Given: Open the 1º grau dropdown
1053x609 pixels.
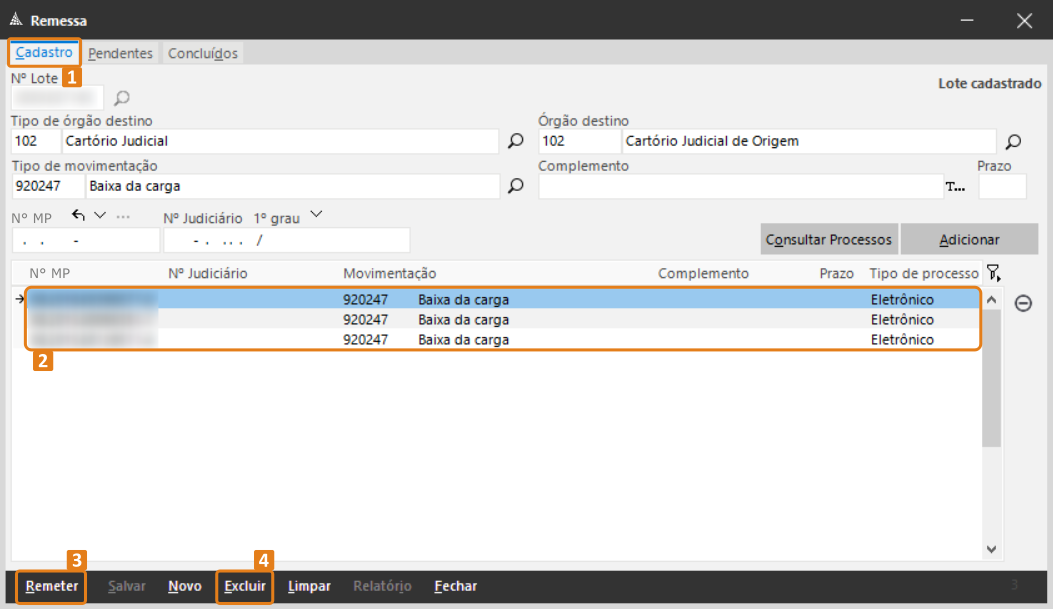Looking at the screenshot, I should pyautogui.click(x=316, y=215).
